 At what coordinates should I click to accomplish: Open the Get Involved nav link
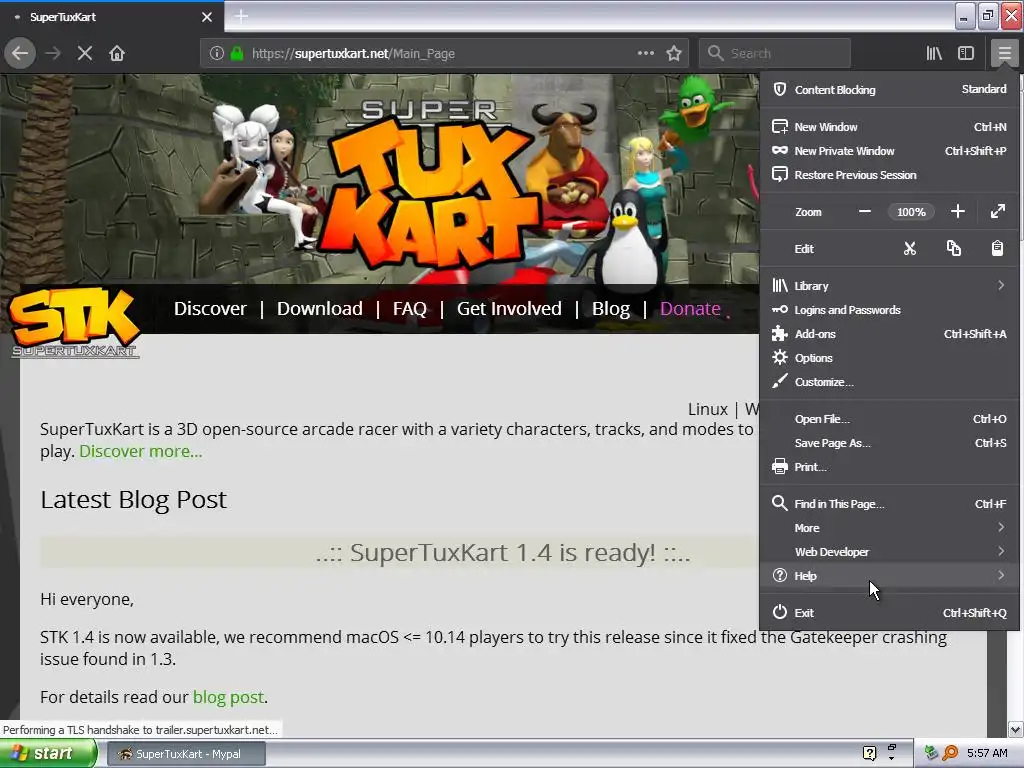click(509, 308)
